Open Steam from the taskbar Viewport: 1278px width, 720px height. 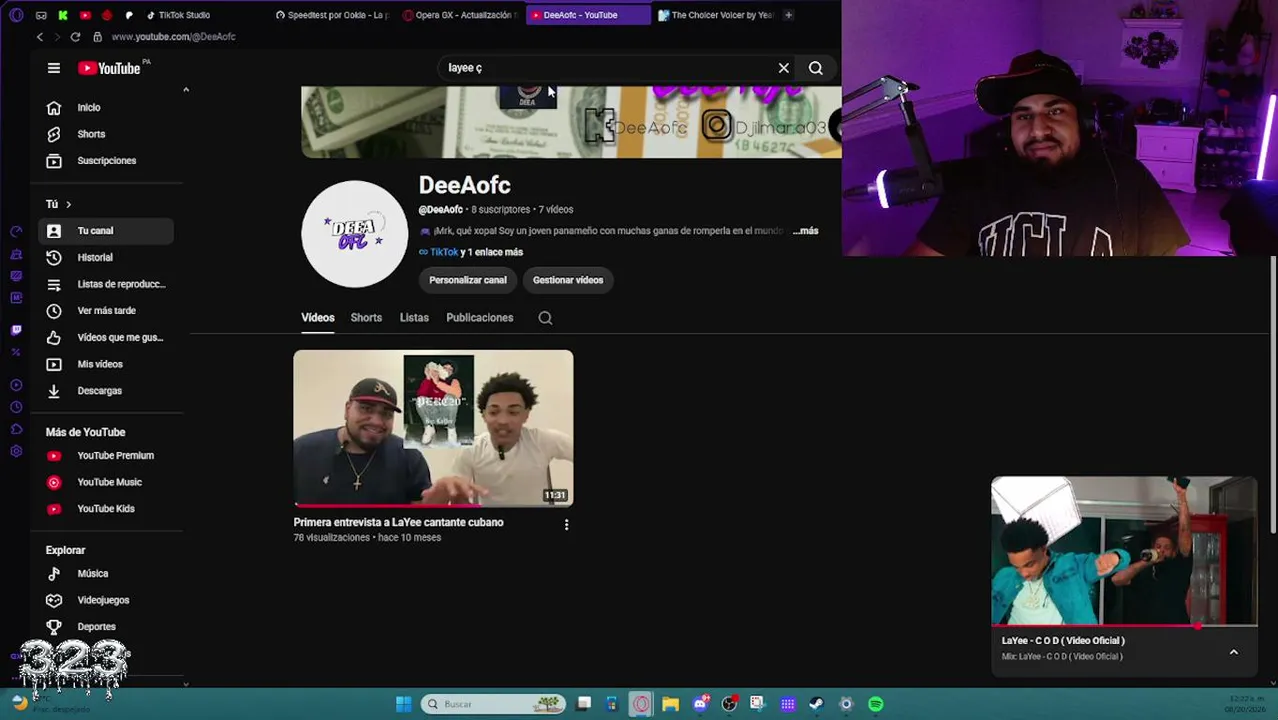817,704
